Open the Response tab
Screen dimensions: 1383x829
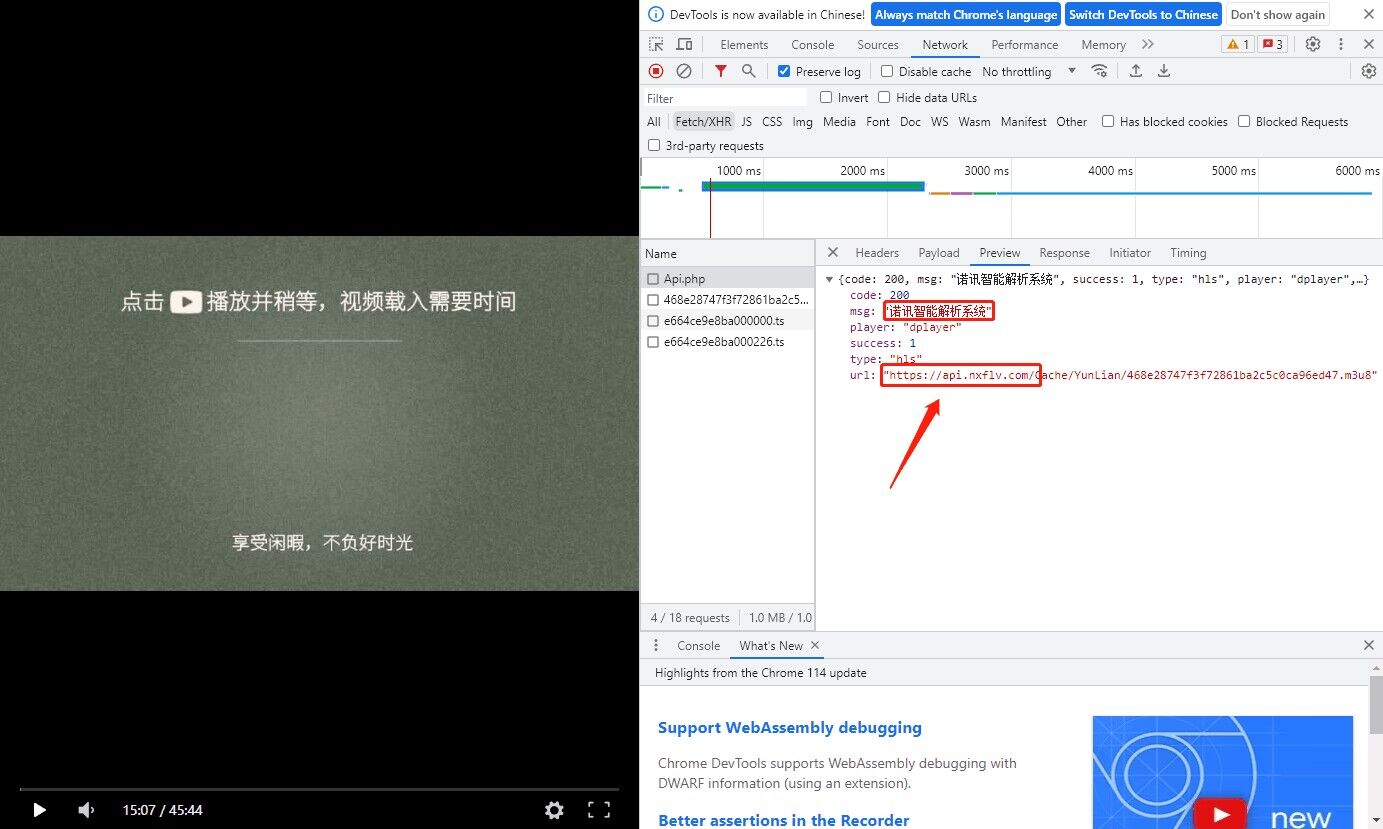(1064, 252)
